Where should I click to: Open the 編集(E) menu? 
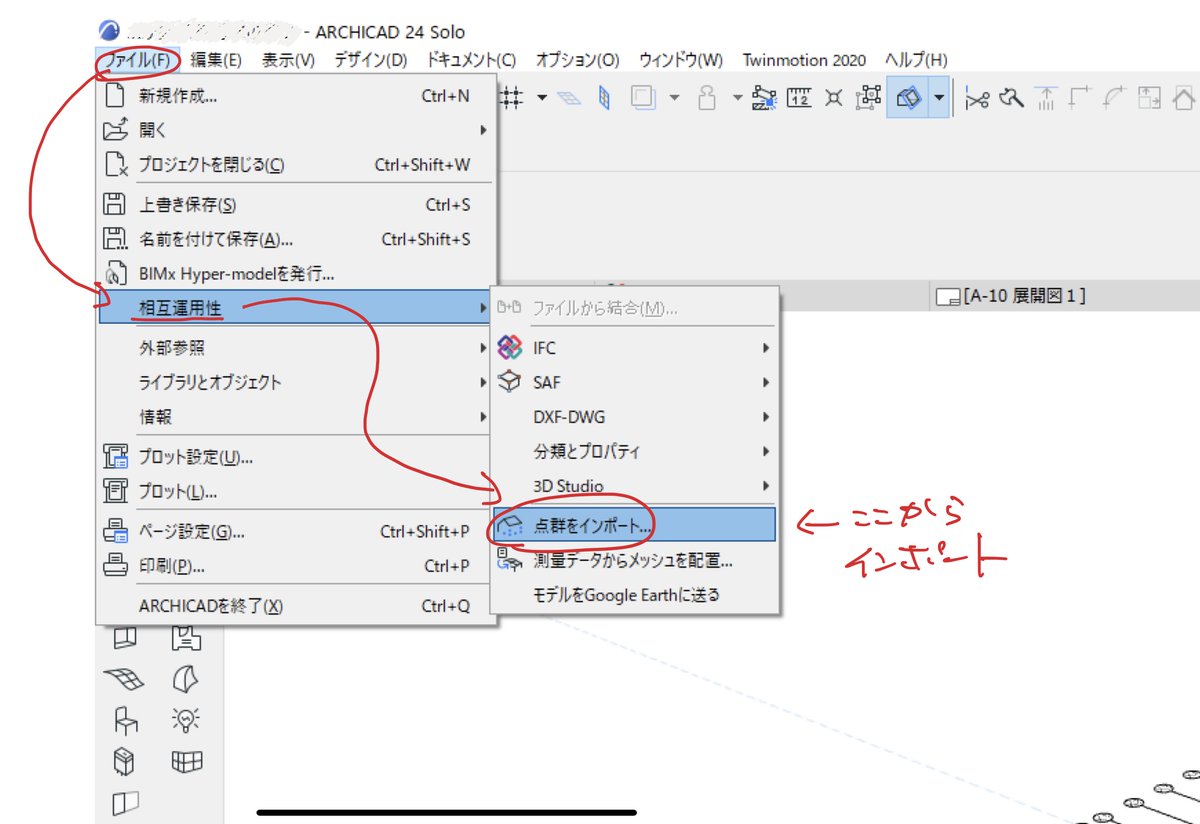pyautogui.click(x=216, y=60)
